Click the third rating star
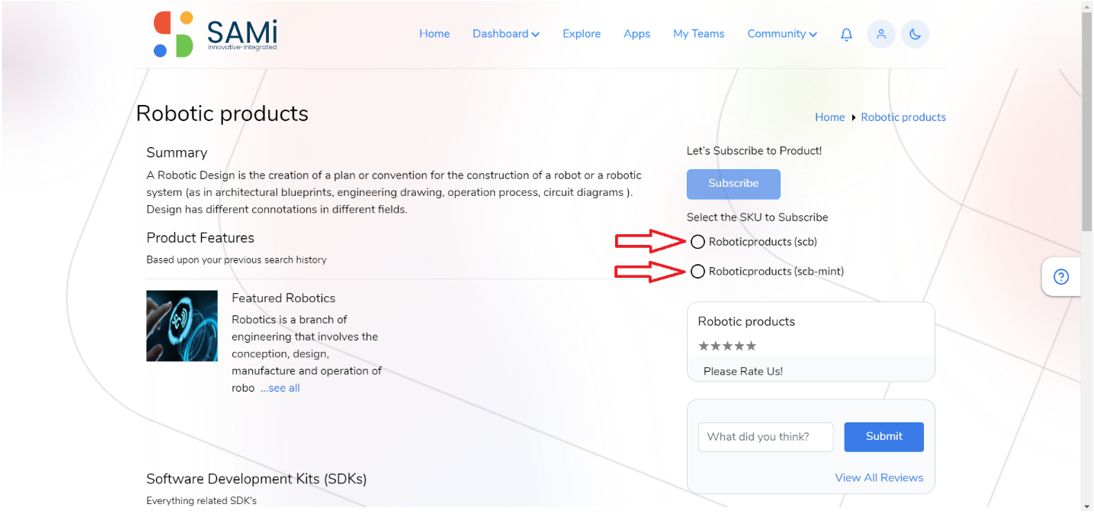 [727, 346]
